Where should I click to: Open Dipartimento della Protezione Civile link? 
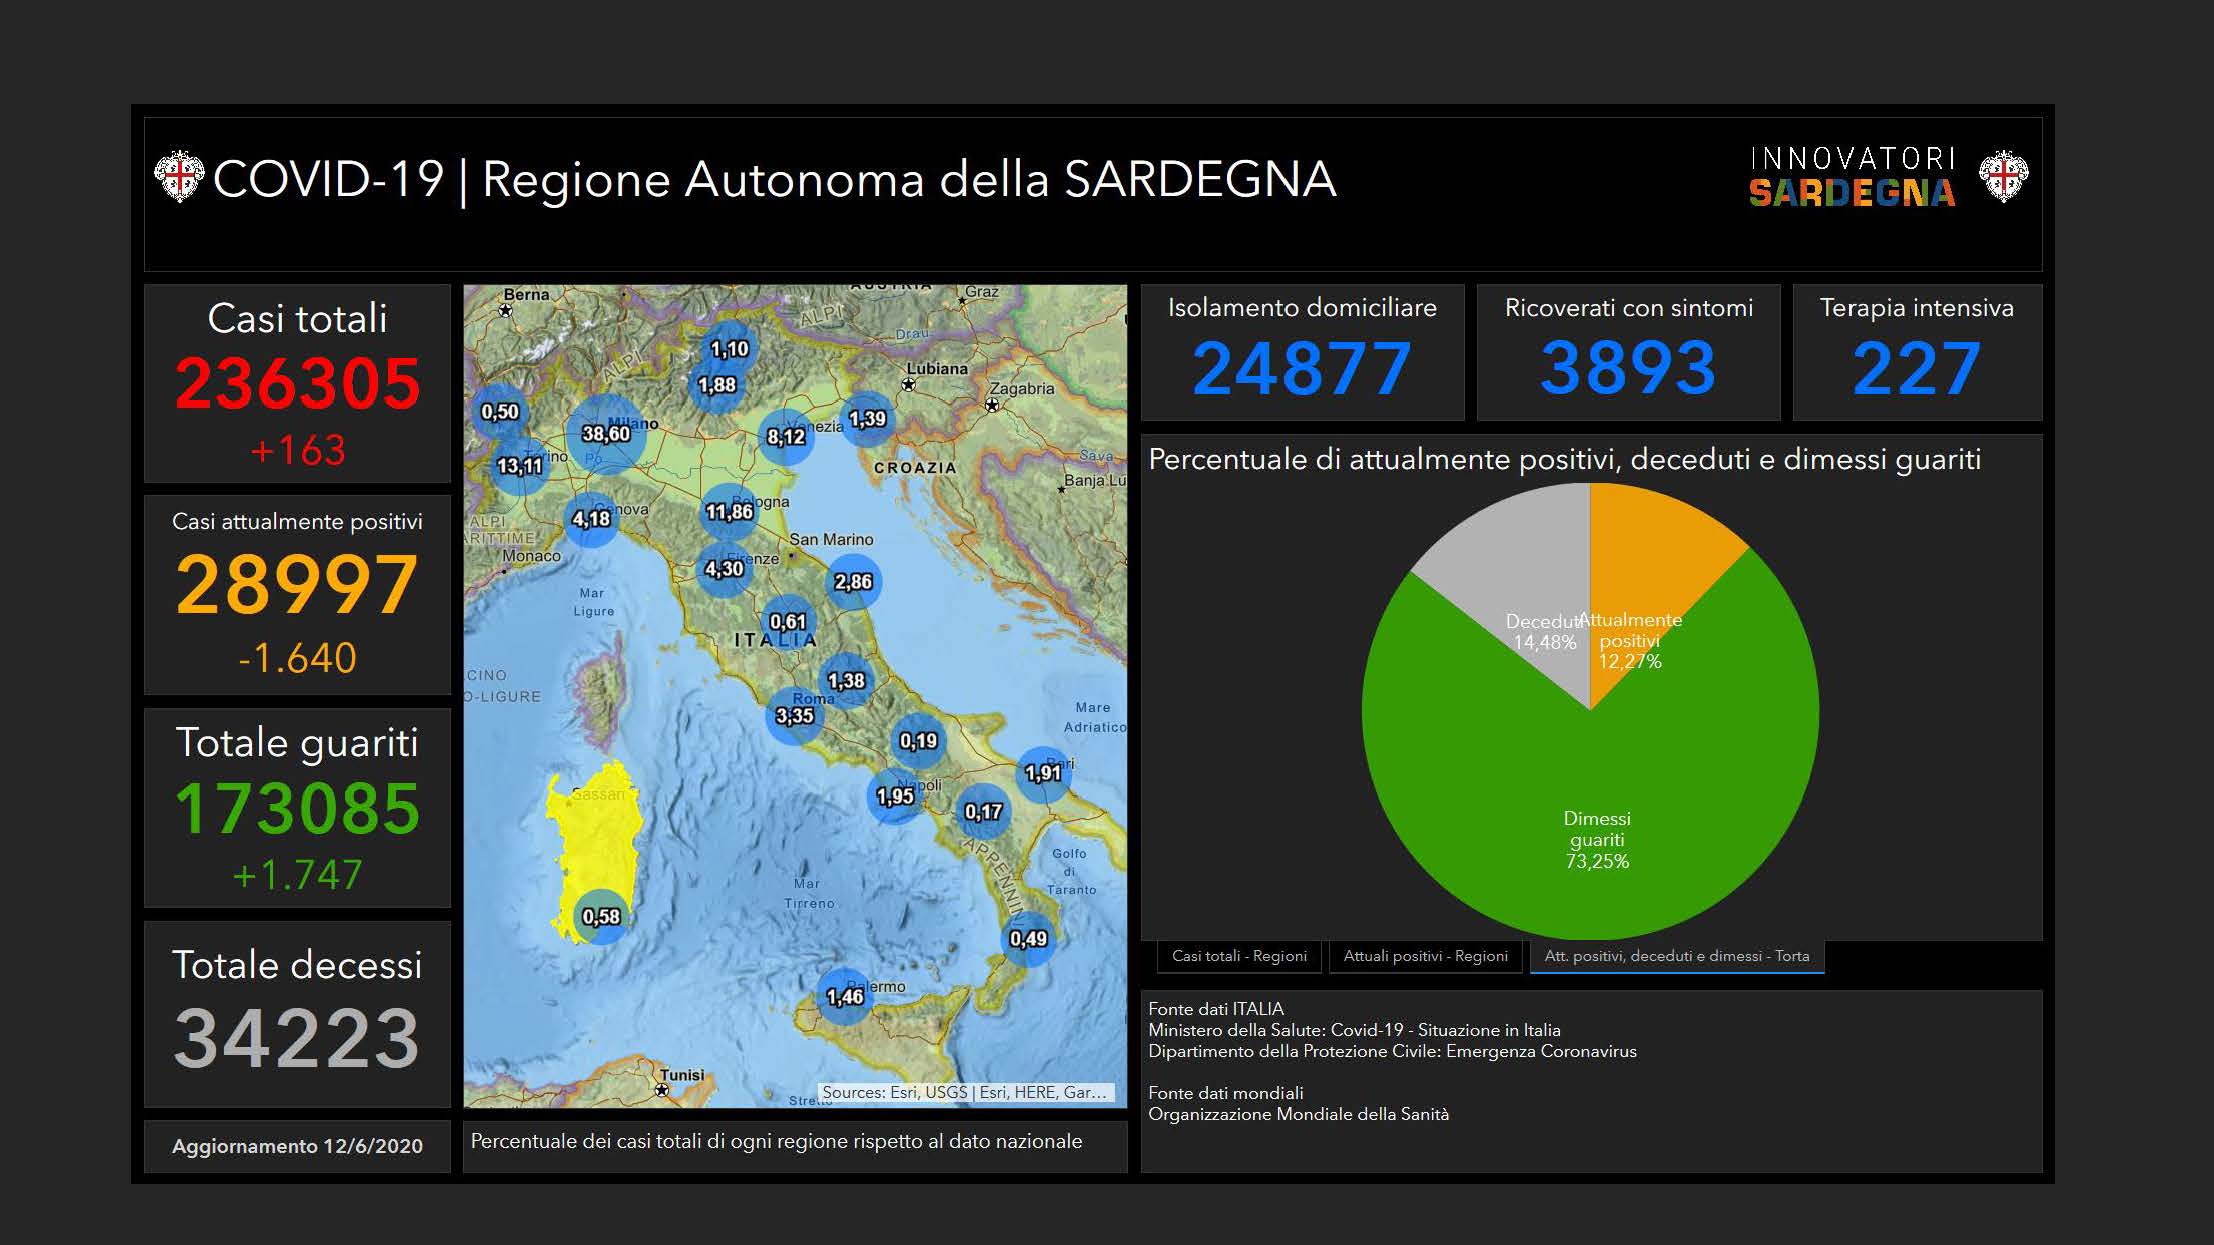[1392, 1051]
